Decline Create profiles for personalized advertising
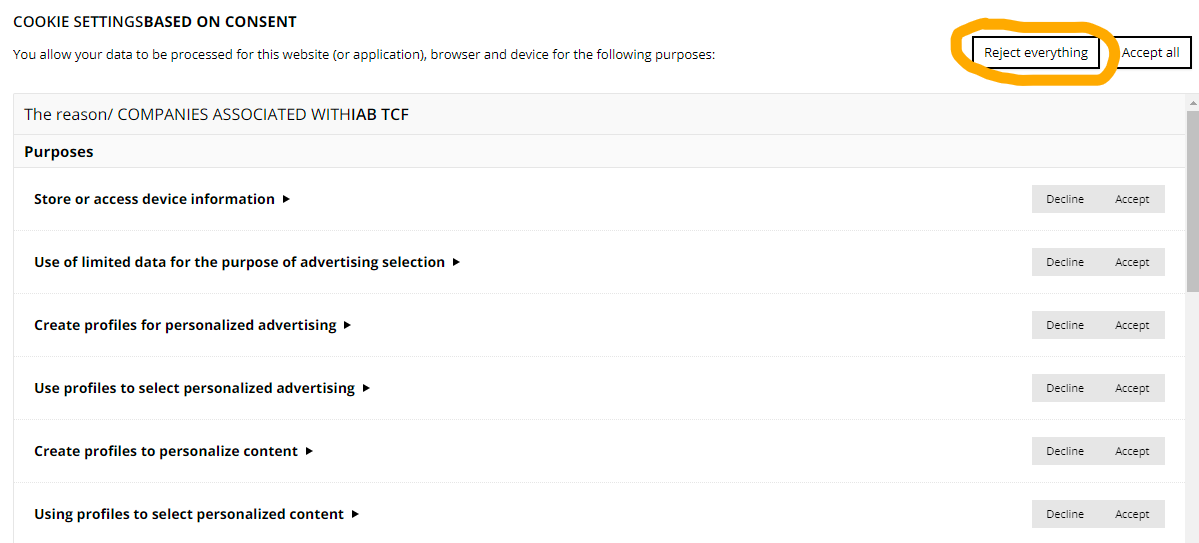The width and height of the screenshot is (1199, 543). (1065, 325)
